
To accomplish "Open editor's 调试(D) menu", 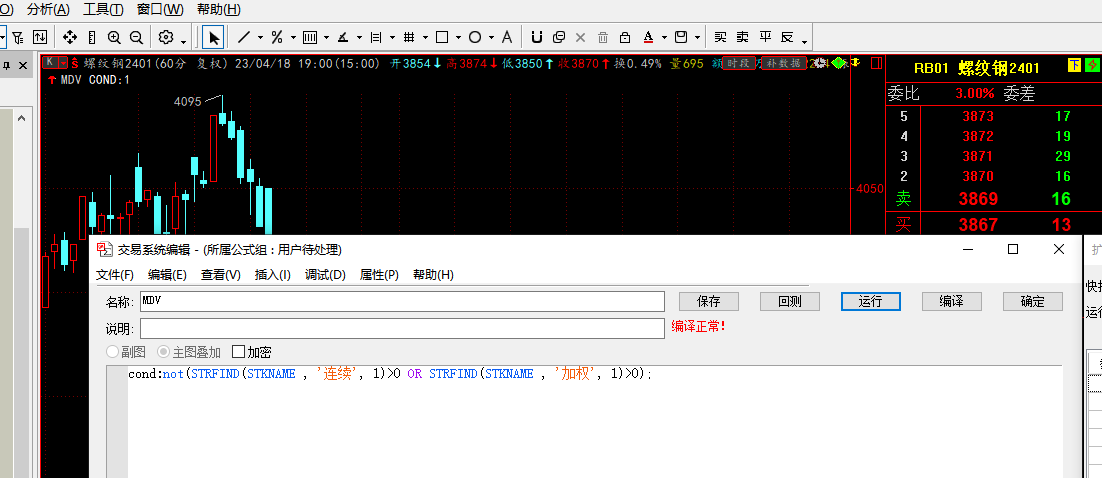I will (325, 275).
